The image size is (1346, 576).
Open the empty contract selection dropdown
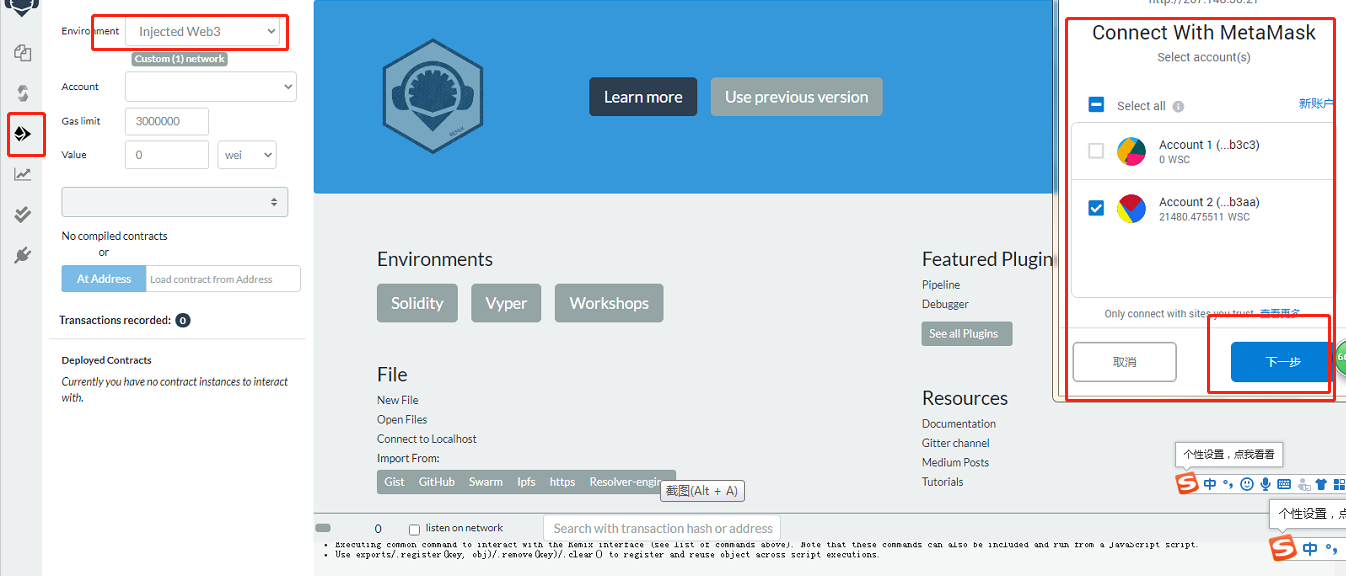pos(175,202)
